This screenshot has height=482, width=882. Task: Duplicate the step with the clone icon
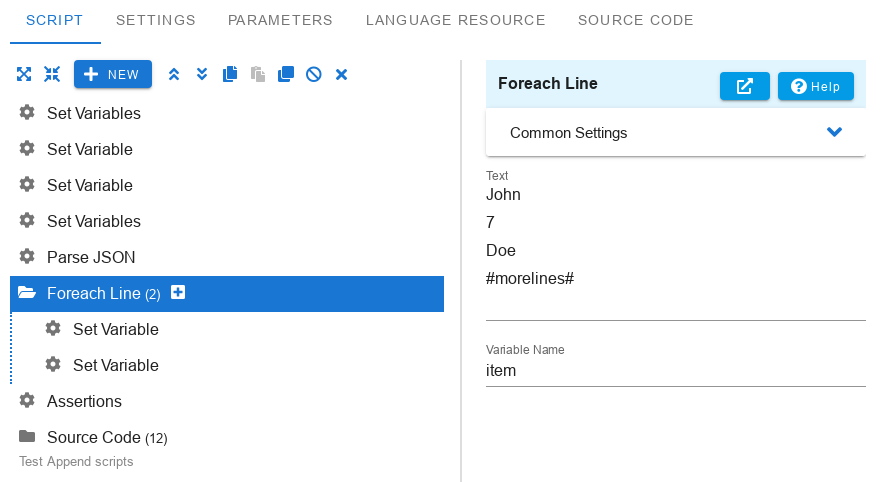286,74
